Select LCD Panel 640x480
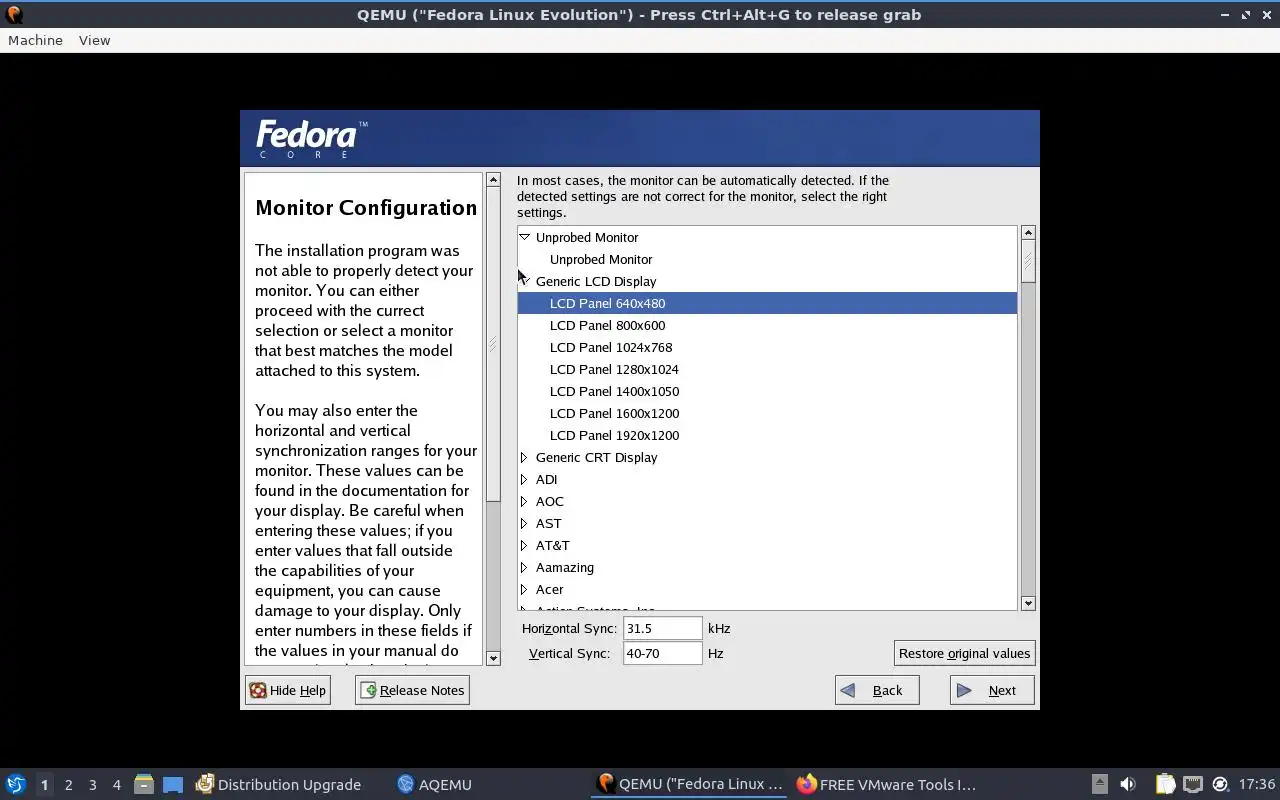 click(x=767, y=303)
